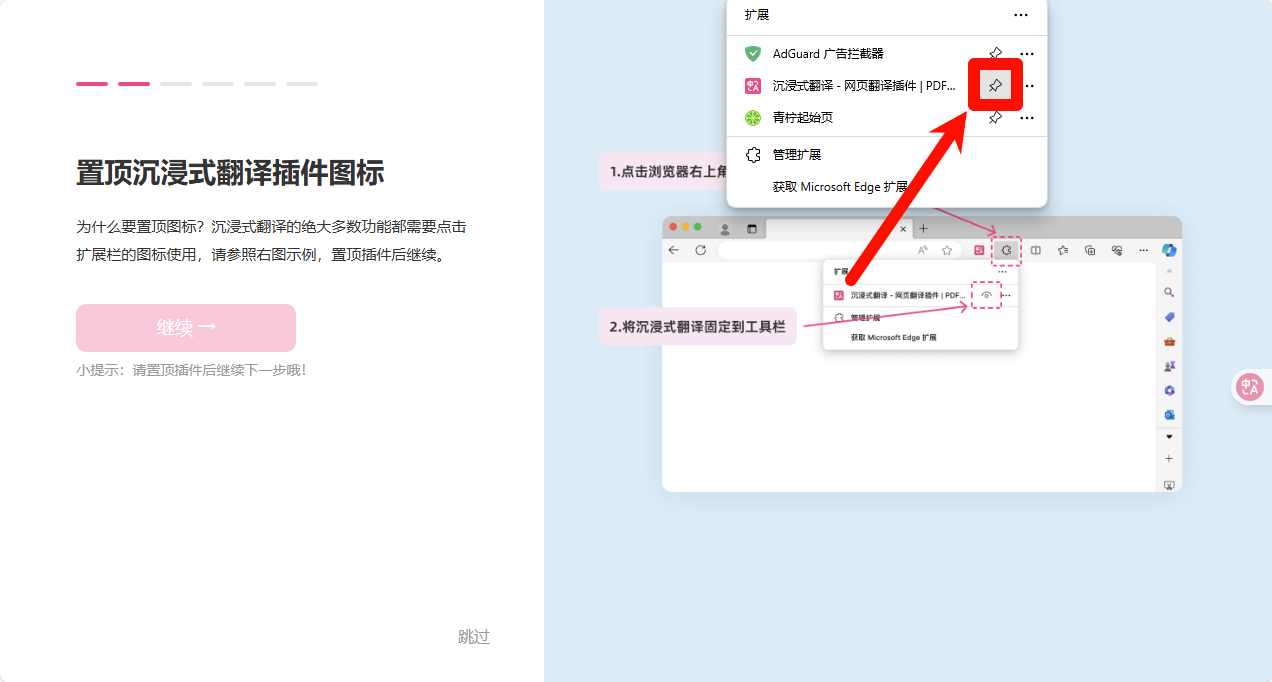
Task: Click the search magnifier in the illustrated sidebar
Action: pyautogui.click(x=1169, y=292)
